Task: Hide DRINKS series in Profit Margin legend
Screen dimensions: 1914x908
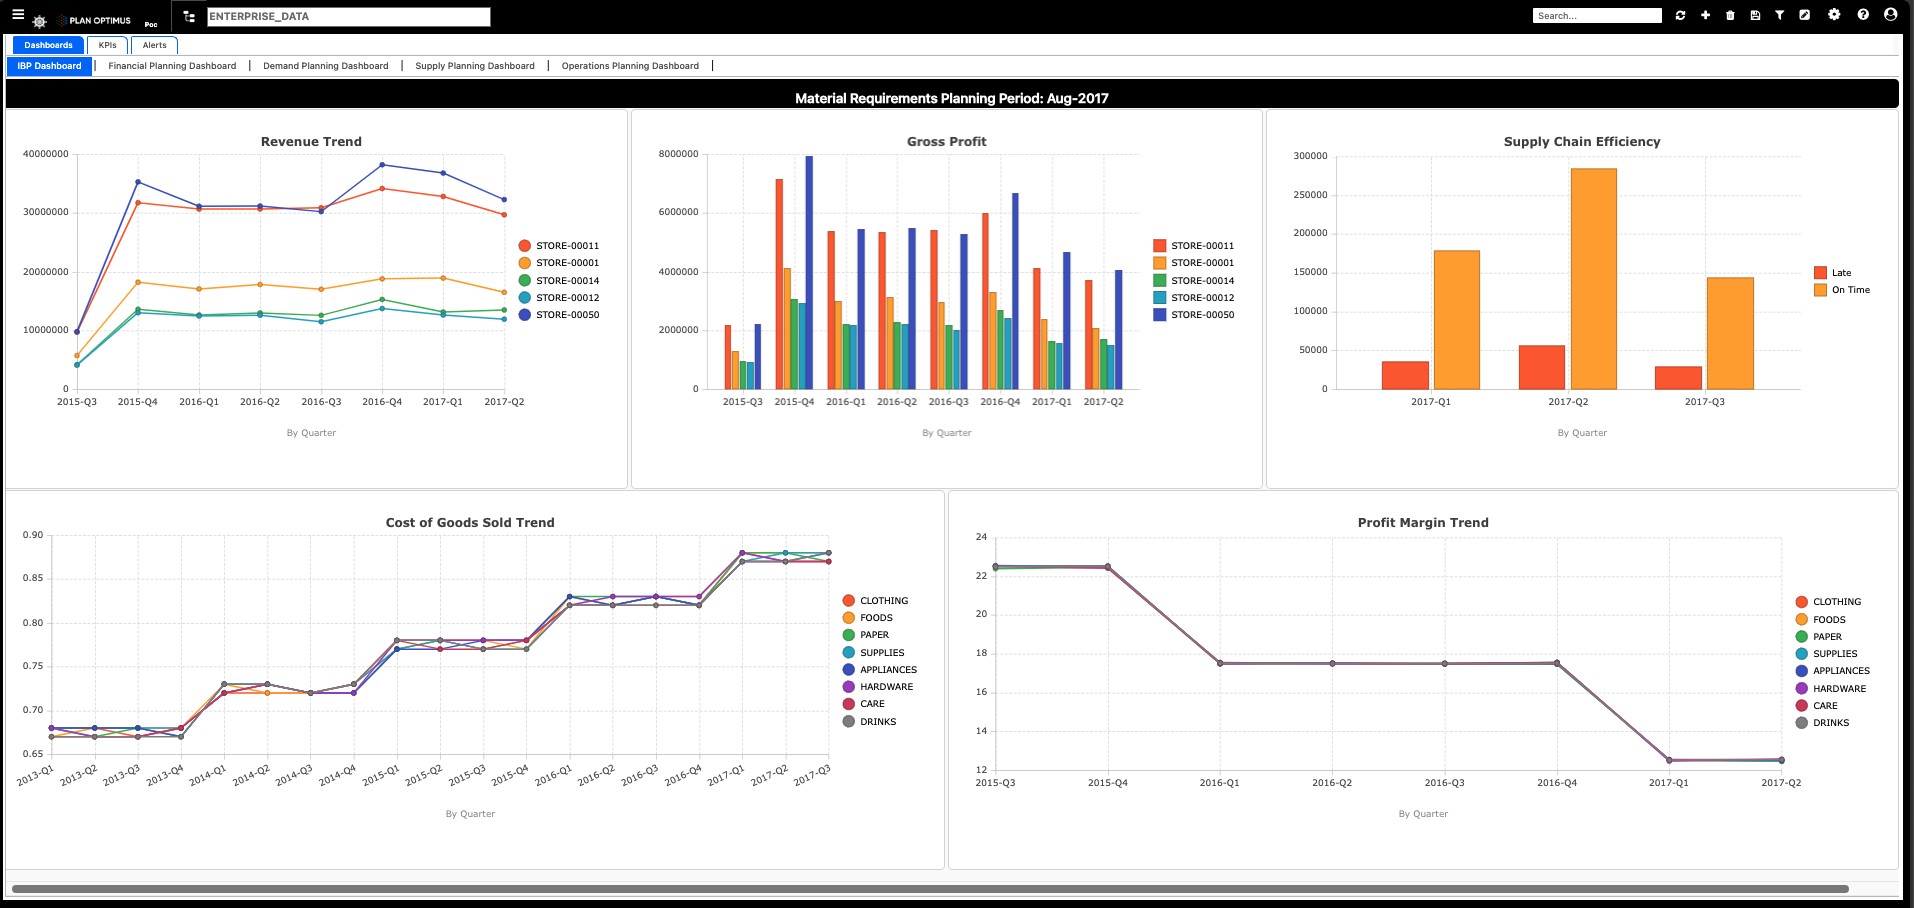Action: [x=1822, y=723]
